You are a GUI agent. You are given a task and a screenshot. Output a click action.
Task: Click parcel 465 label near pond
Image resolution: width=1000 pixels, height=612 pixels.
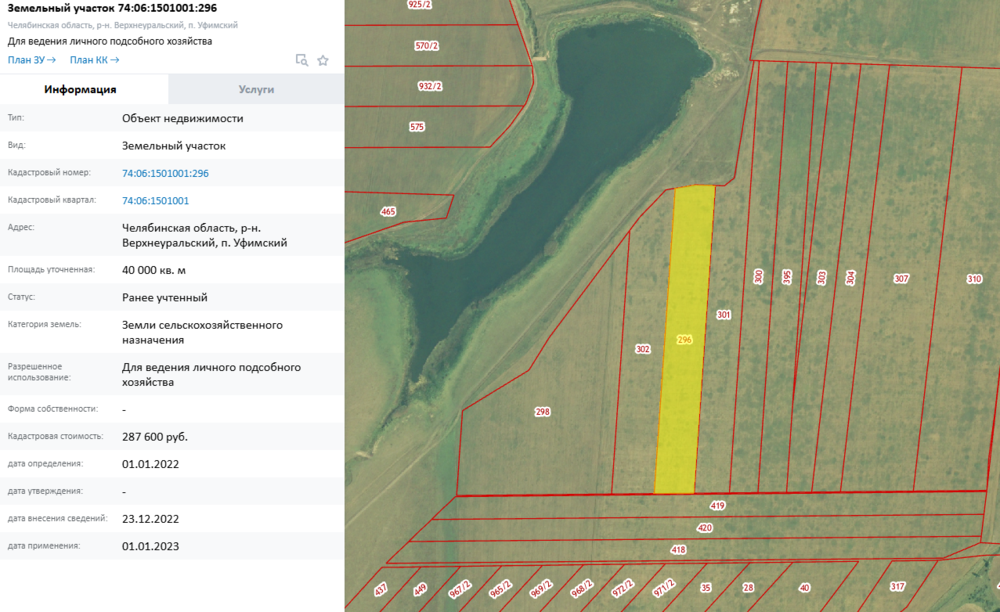(388, 211)
